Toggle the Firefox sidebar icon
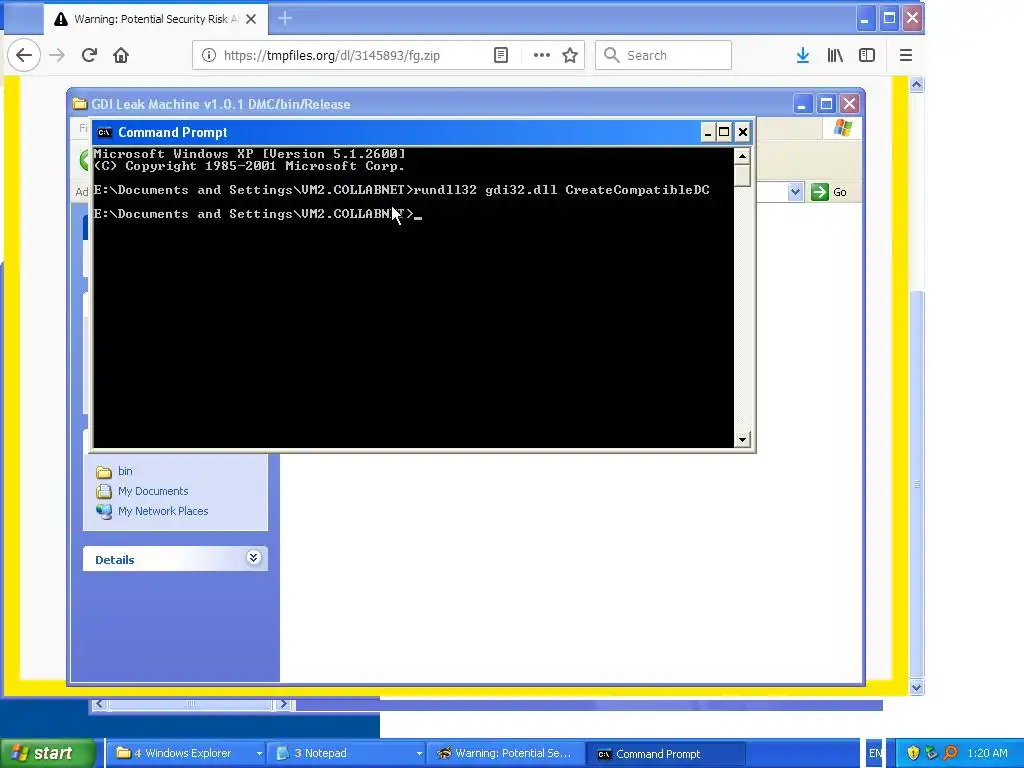The image size is (1024, 768). (867, 56)
